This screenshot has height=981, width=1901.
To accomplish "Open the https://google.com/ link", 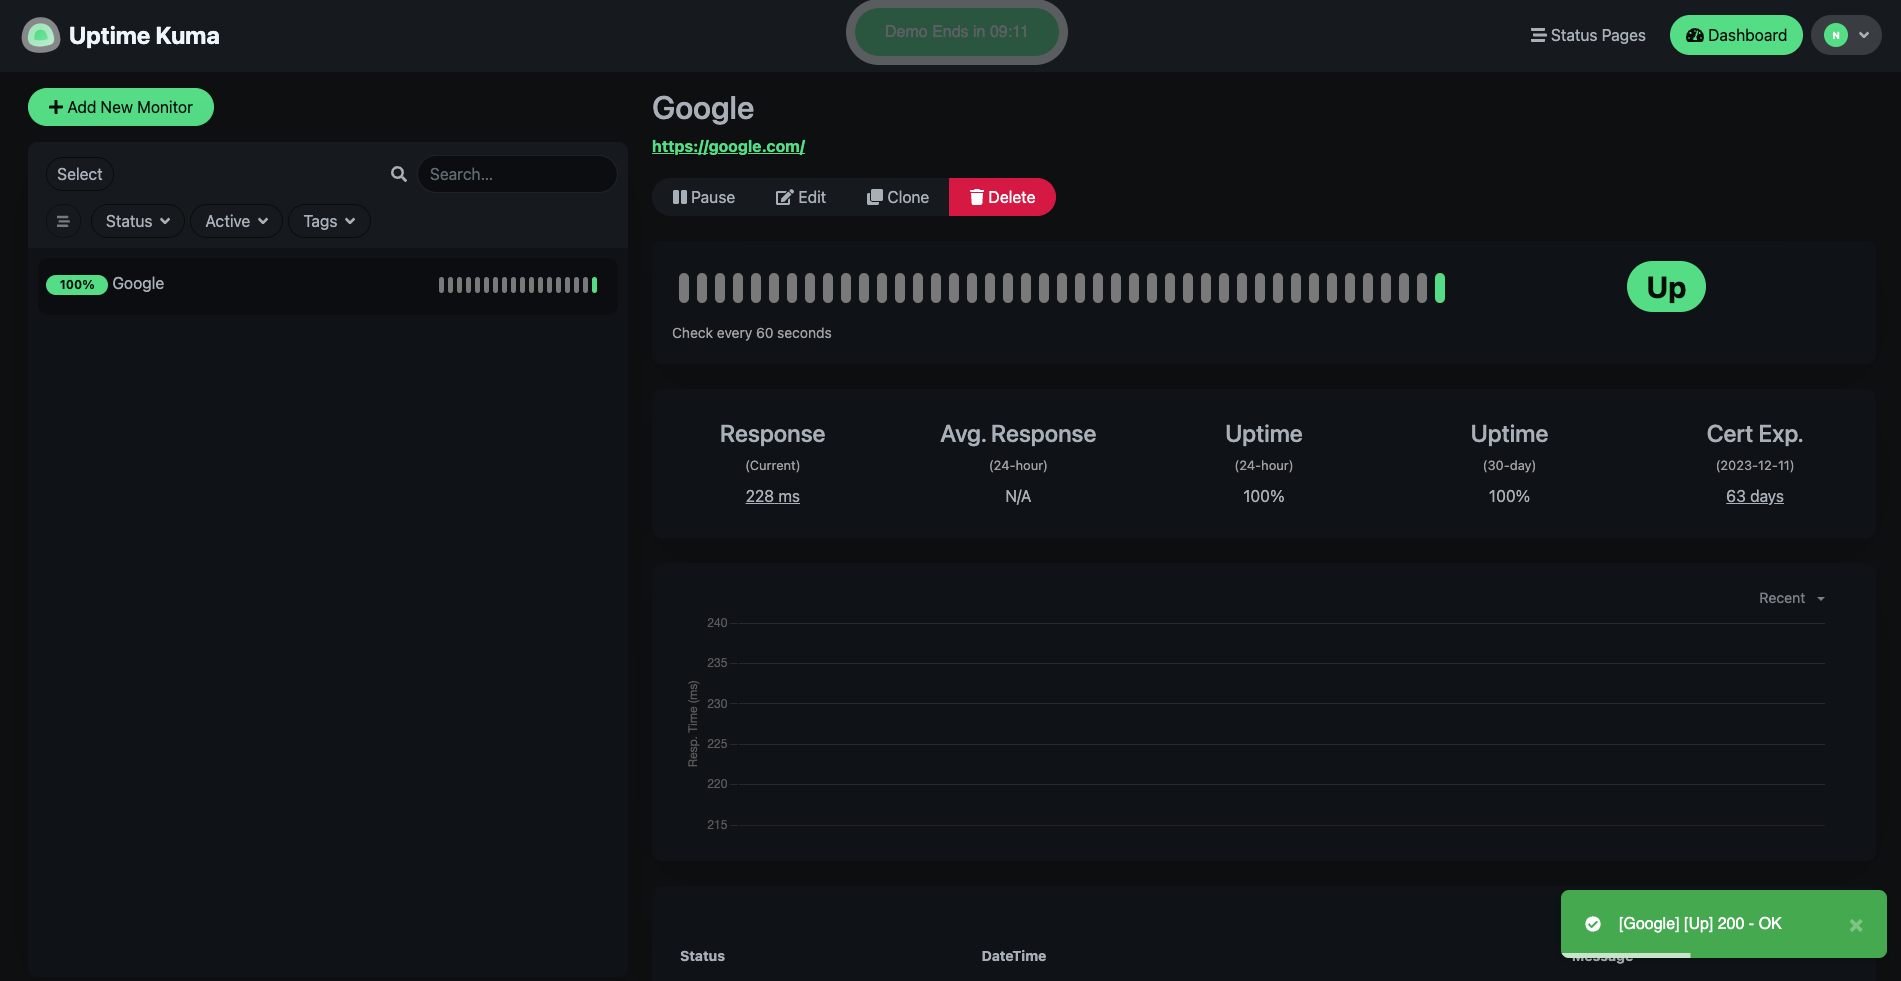I will [x=728, y=146].
